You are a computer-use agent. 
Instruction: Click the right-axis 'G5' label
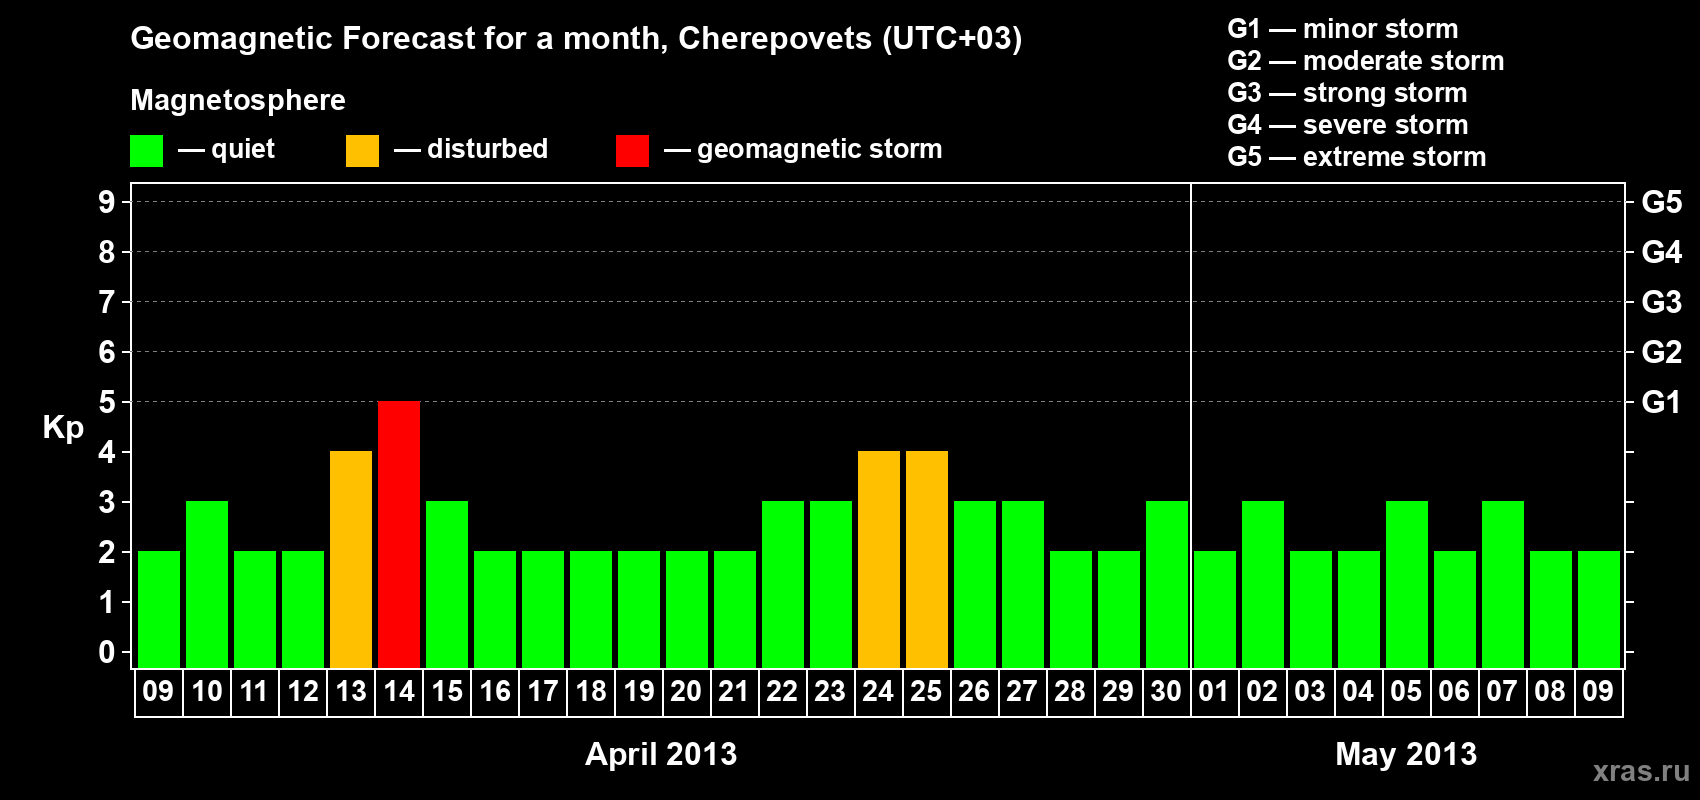click(1662, 202)
